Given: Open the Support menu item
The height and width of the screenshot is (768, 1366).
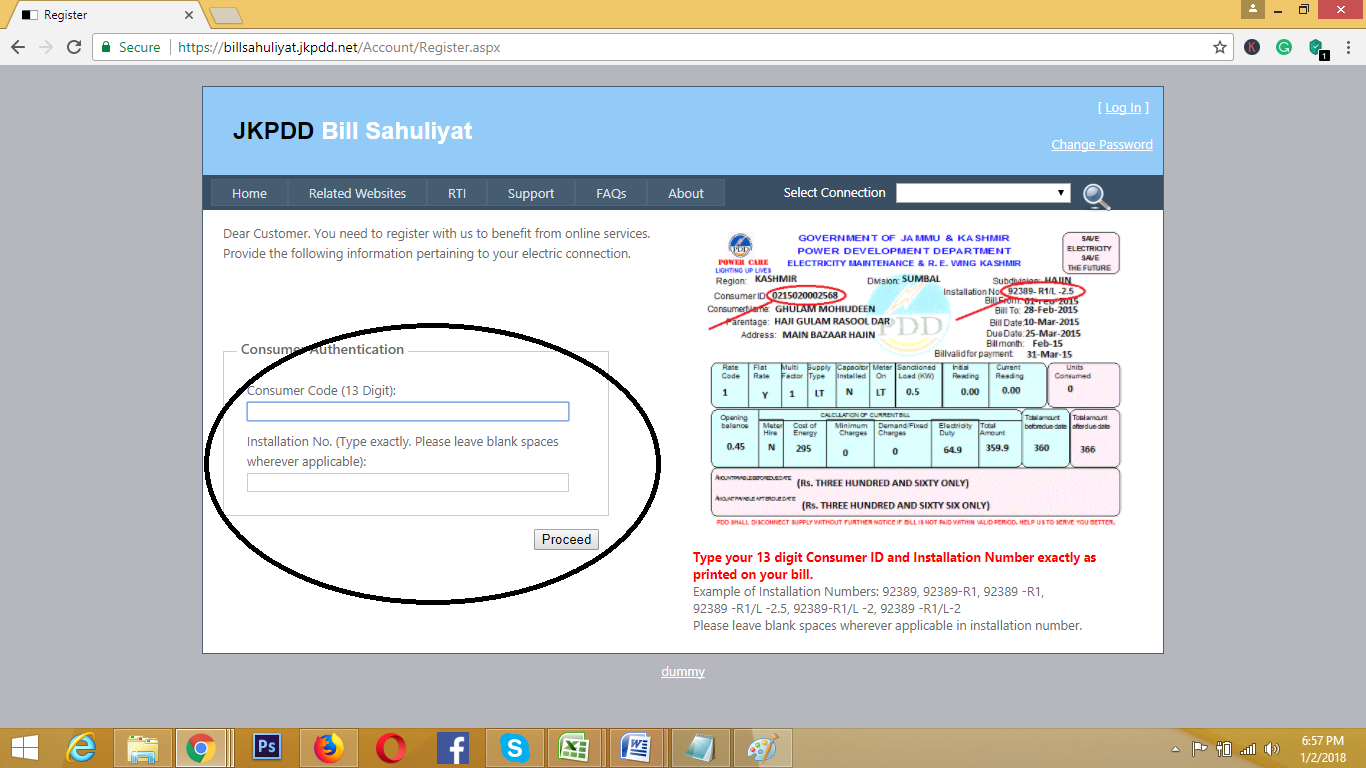Looking at the screenshot, I should point(531,194).
